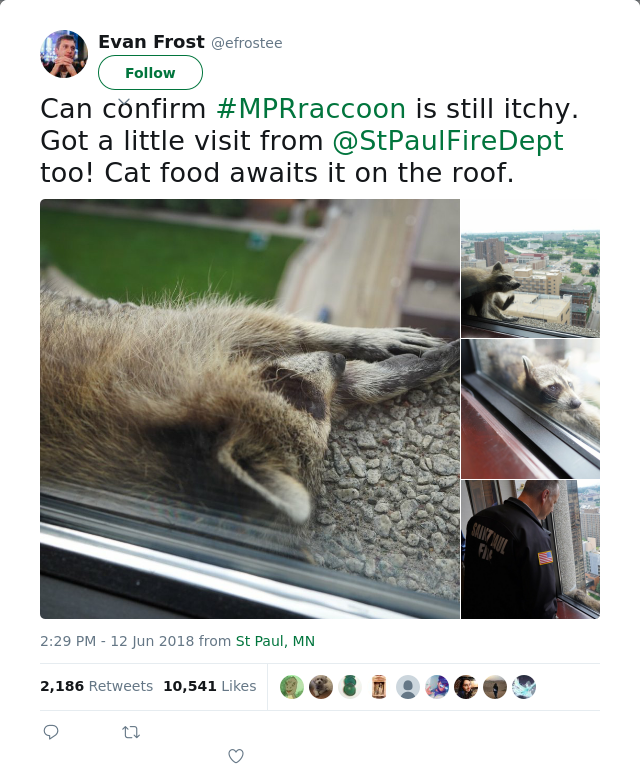The image size is (640, 772).
Task: Open the last liker avatar in the row
Action: point(524,687)
